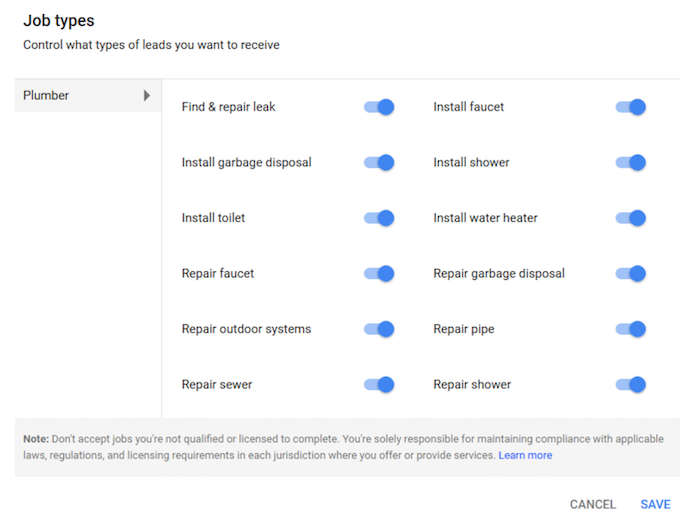Expand the Plumber category arrow
The height and width of the screenshot is (528, 700).
[147, 96]
